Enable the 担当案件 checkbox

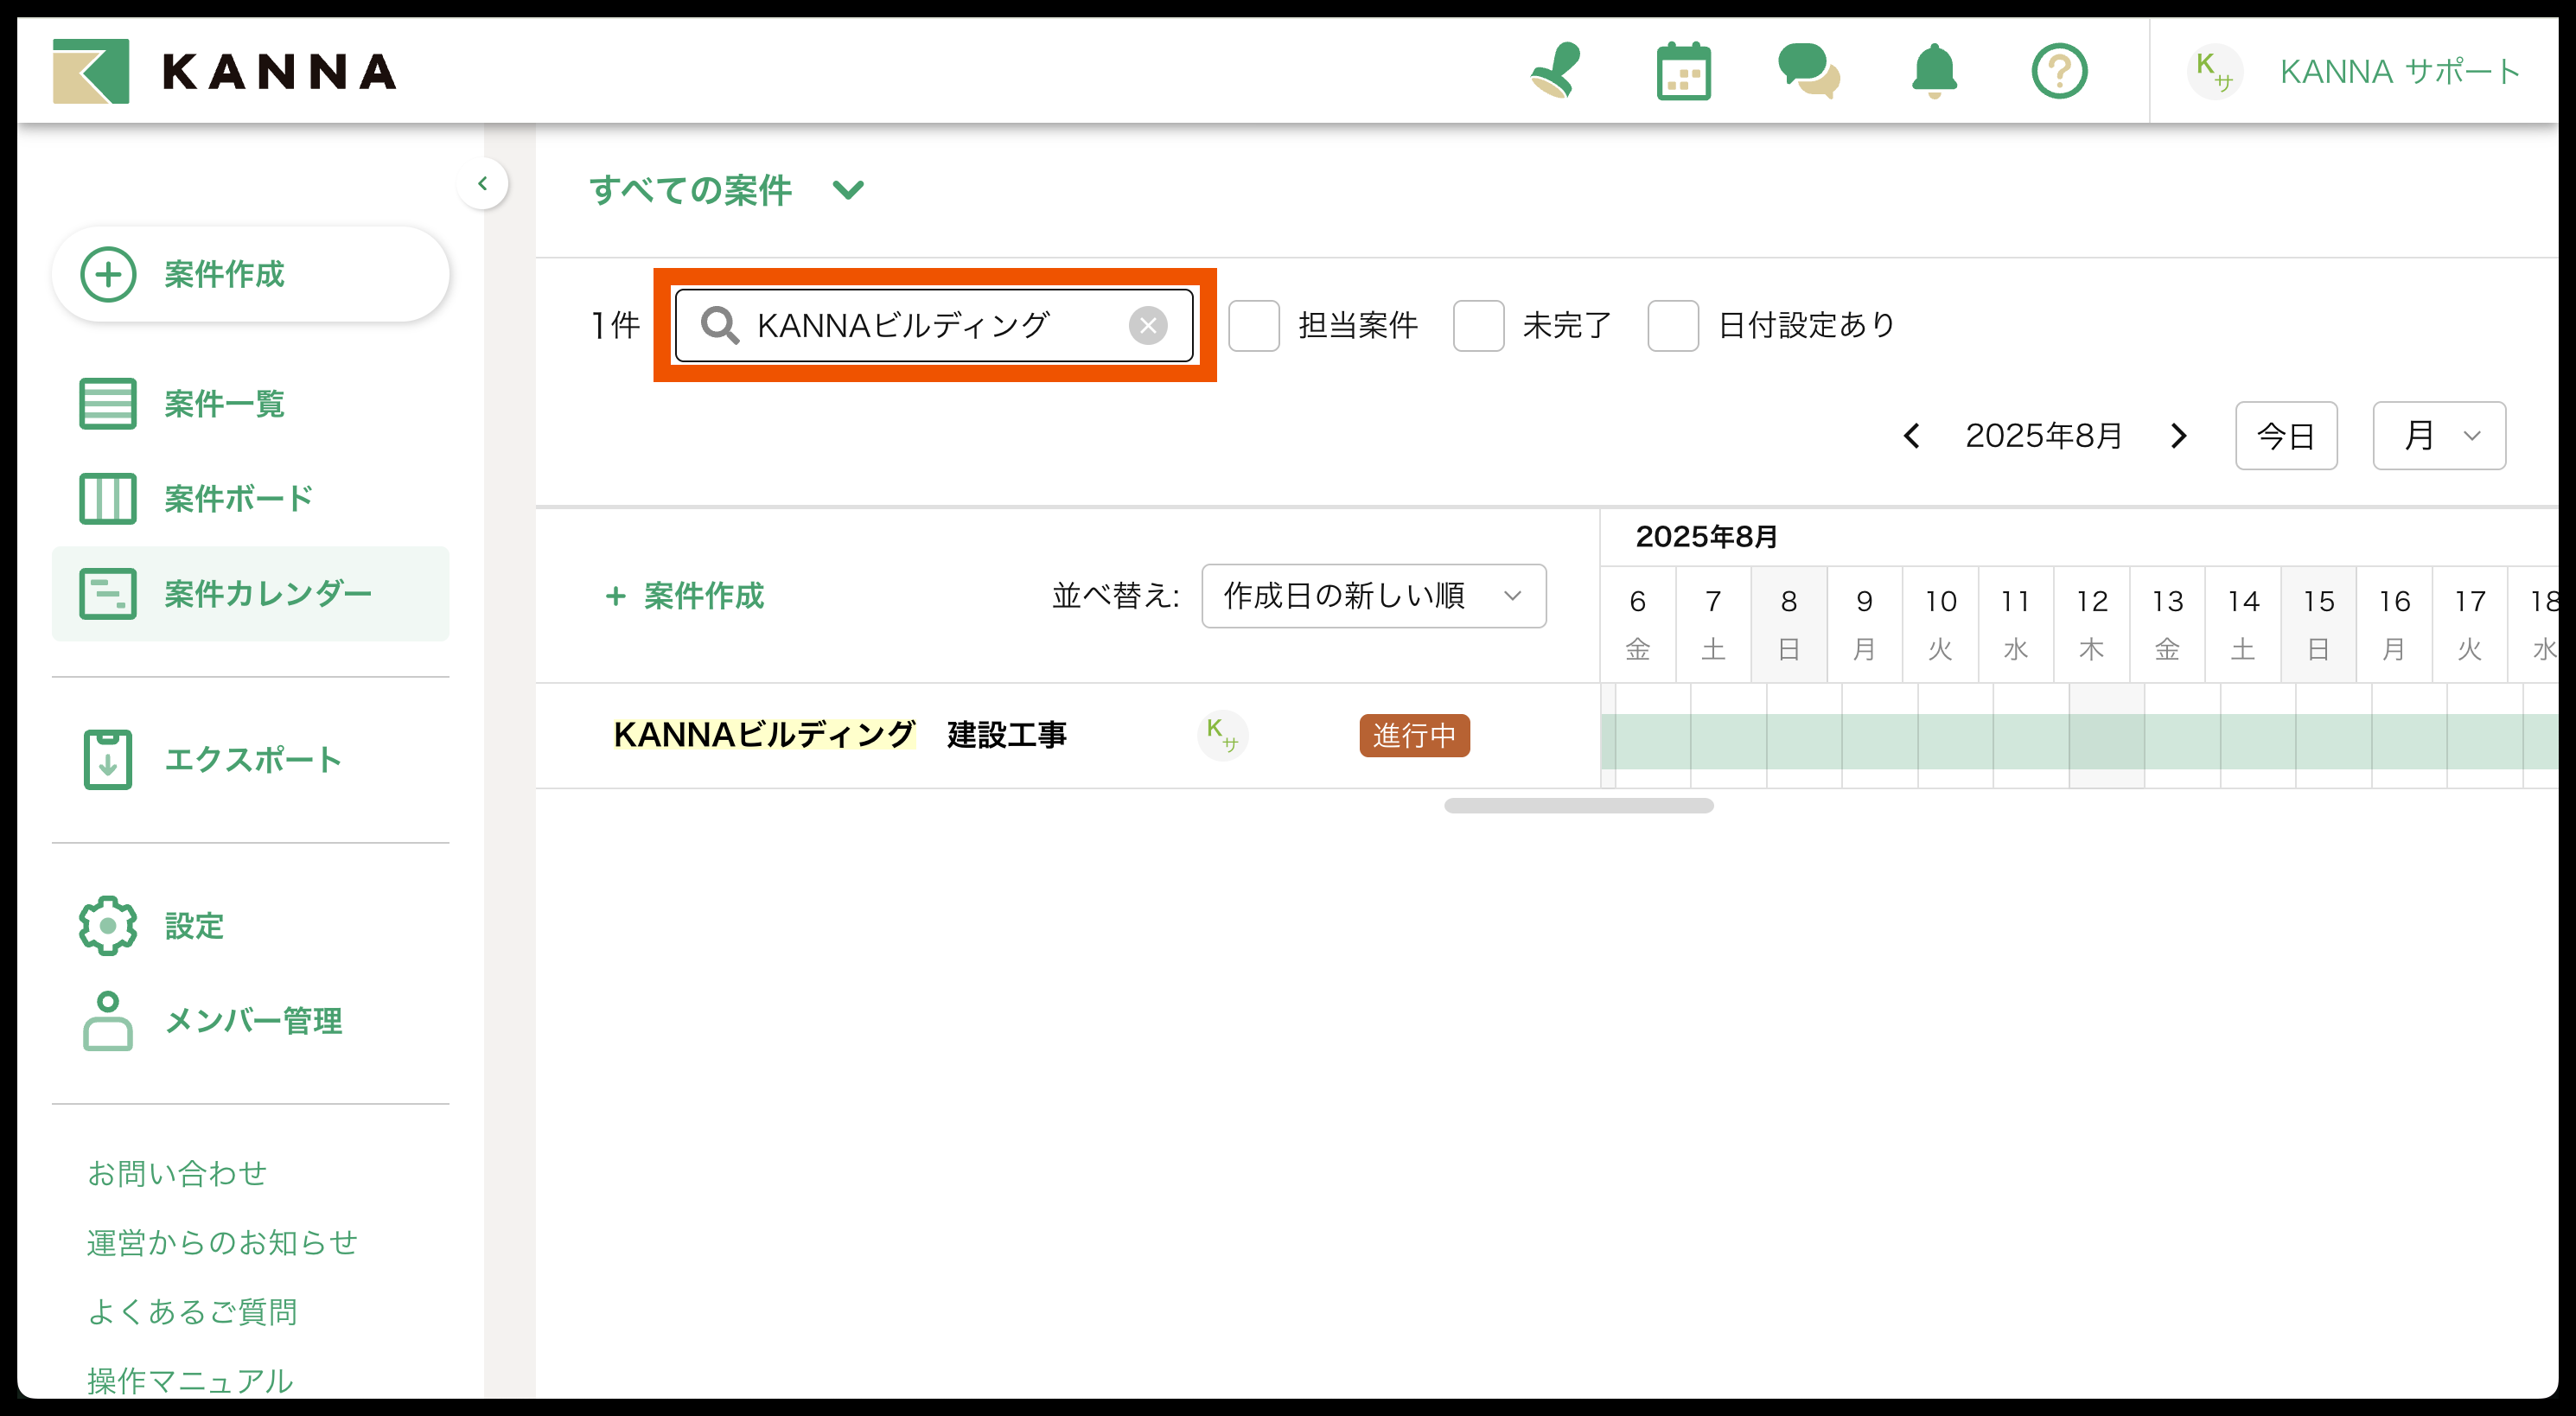coord(1254,325)
